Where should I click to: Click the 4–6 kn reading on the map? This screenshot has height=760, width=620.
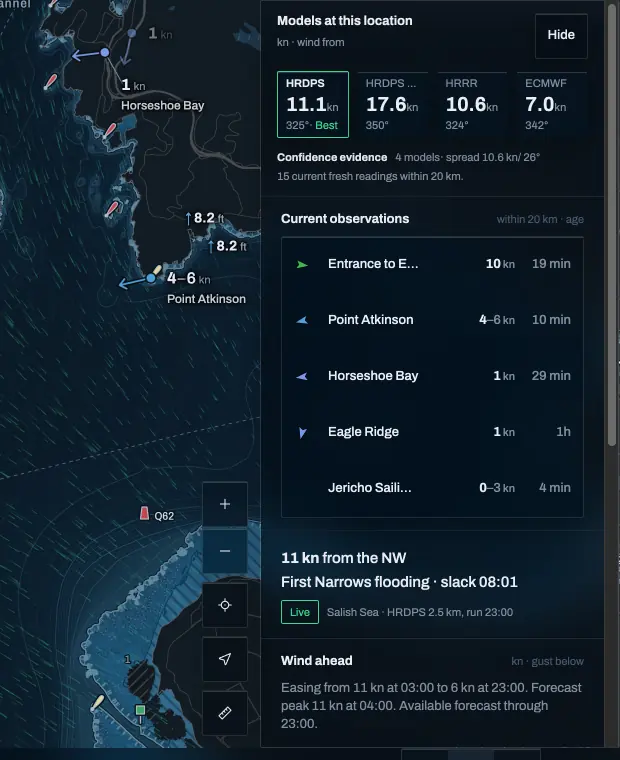pyautogui.click(x=189, y=278)
